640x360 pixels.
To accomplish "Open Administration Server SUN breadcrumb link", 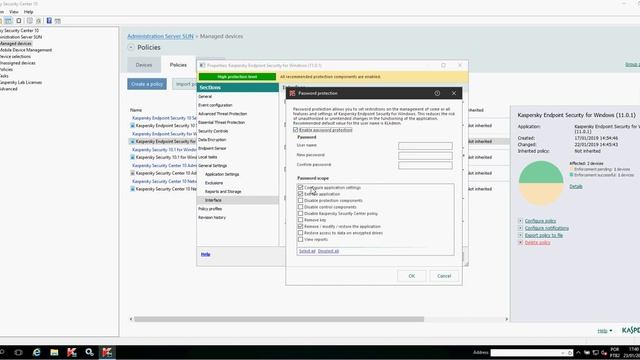I will click(160, 36).
